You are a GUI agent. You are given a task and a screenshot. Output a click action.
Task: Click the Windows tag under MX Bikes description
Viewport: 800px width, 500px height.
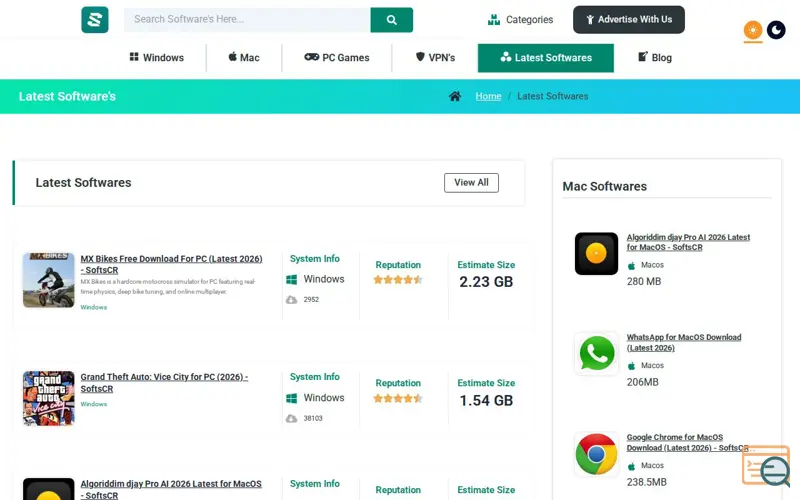(94, 307)
